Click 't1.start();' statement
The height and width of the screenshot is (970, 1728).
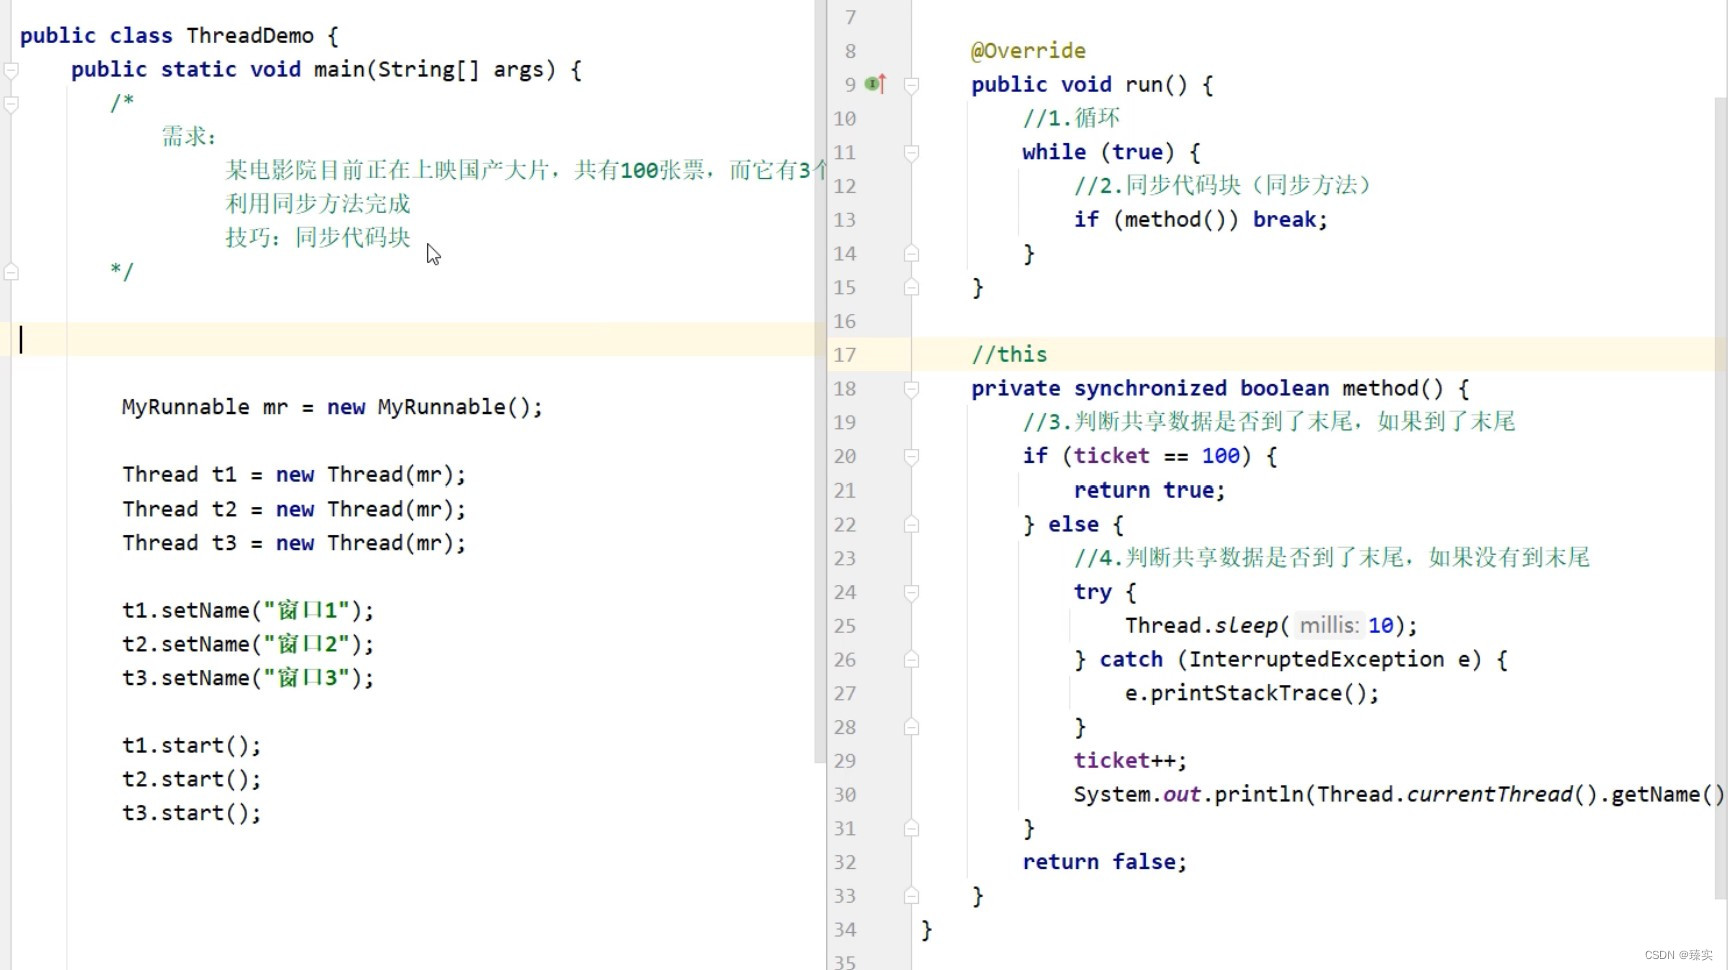(x=191, y=746)
